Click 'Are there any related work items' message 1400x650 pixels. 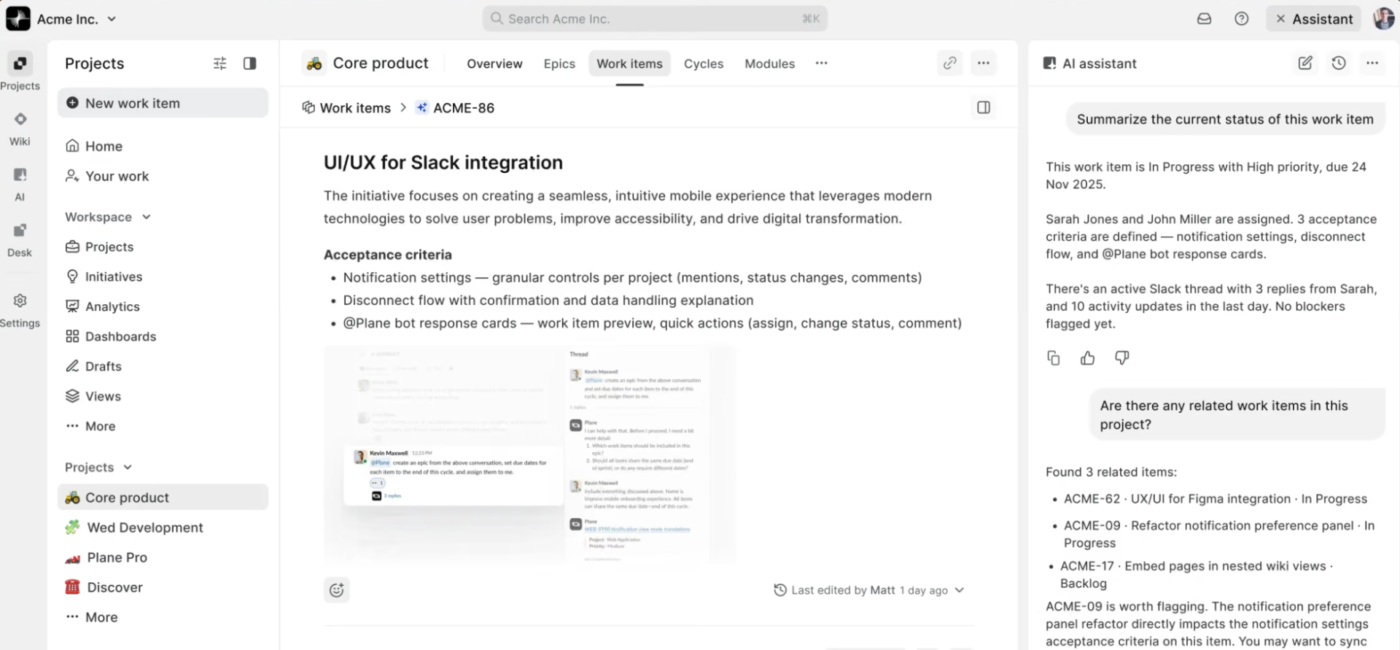tap(1236, 415)
